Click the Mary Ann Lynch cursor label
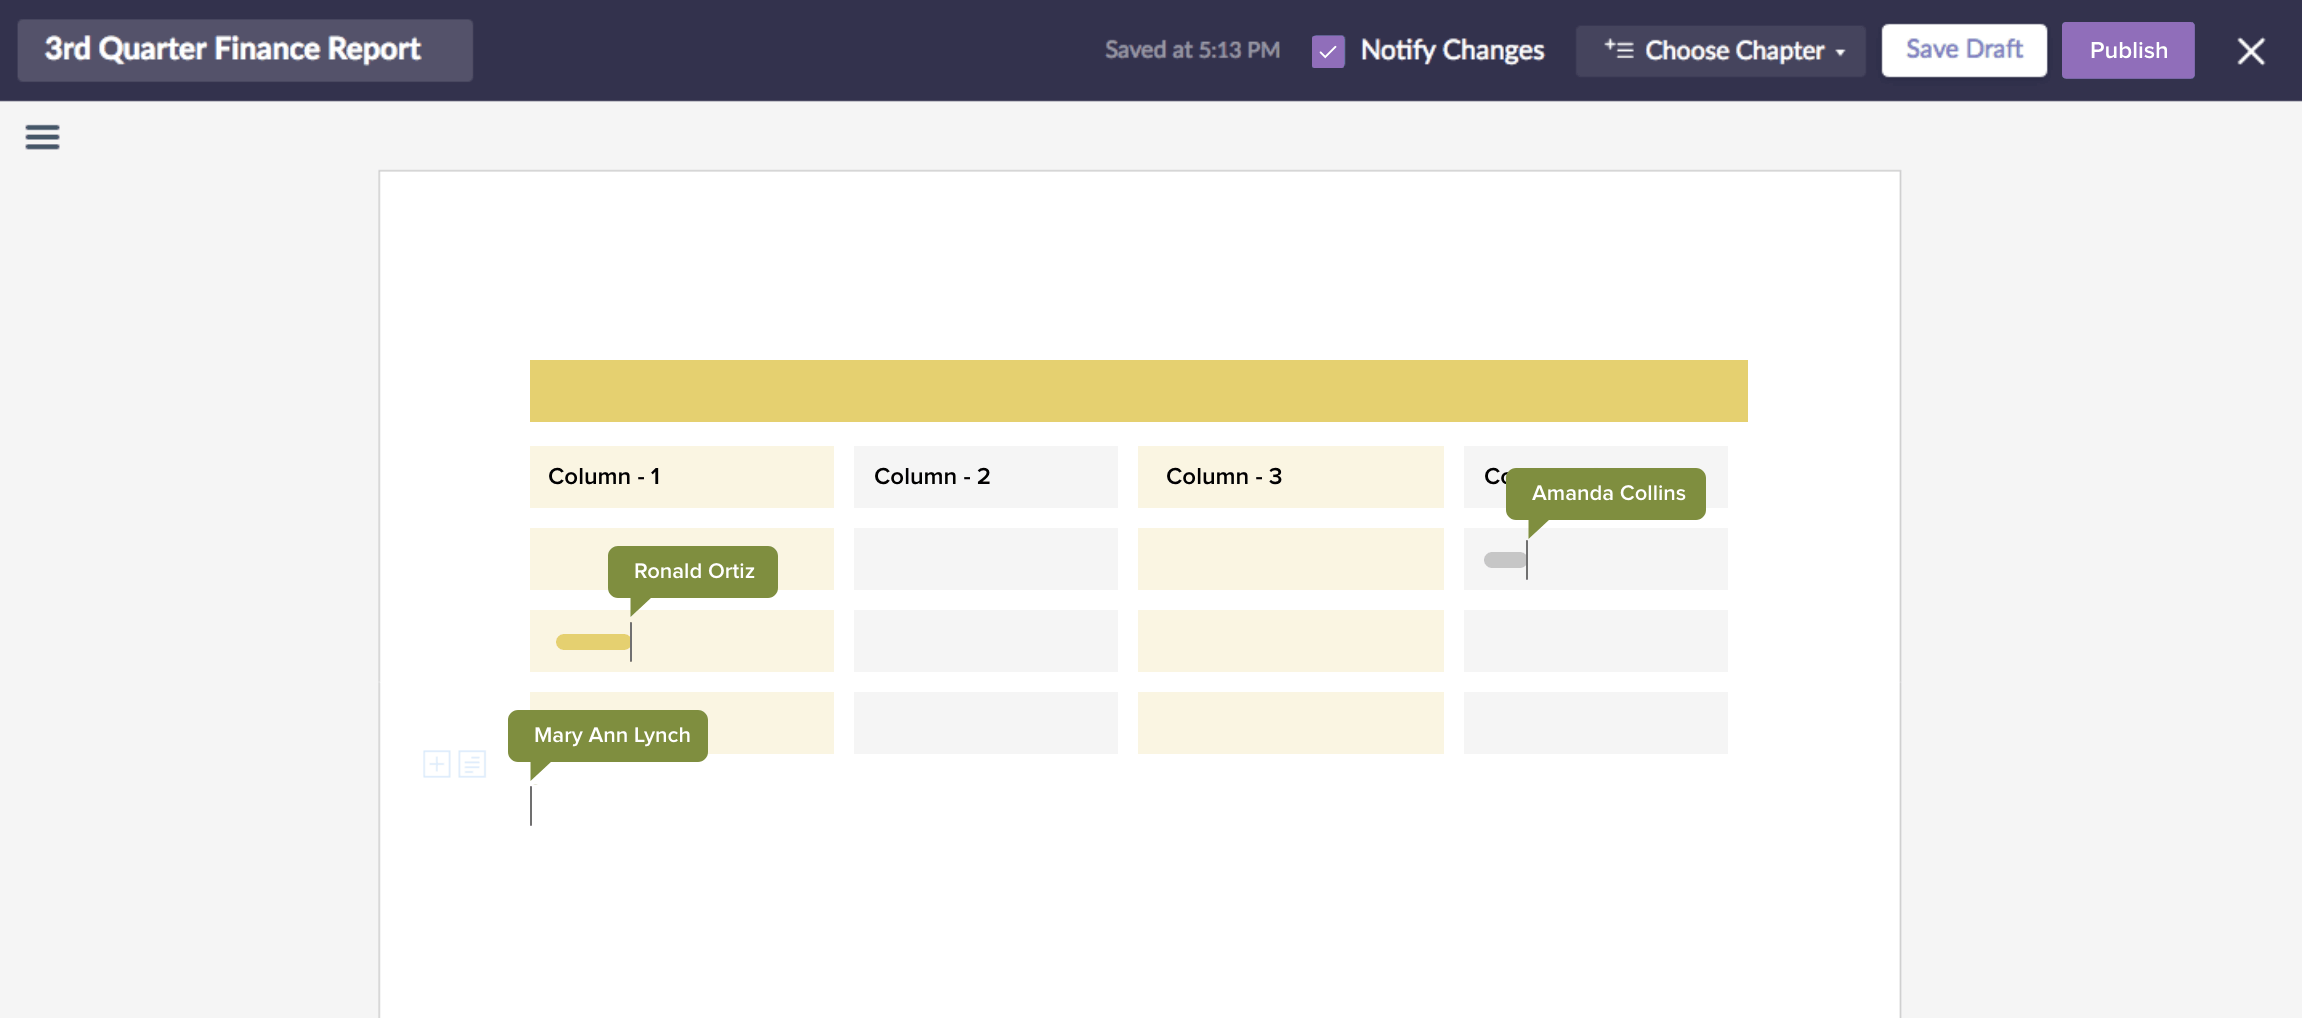Image resolution: width=2302 pixels, height=1018 pixels. tap(610, 735)
